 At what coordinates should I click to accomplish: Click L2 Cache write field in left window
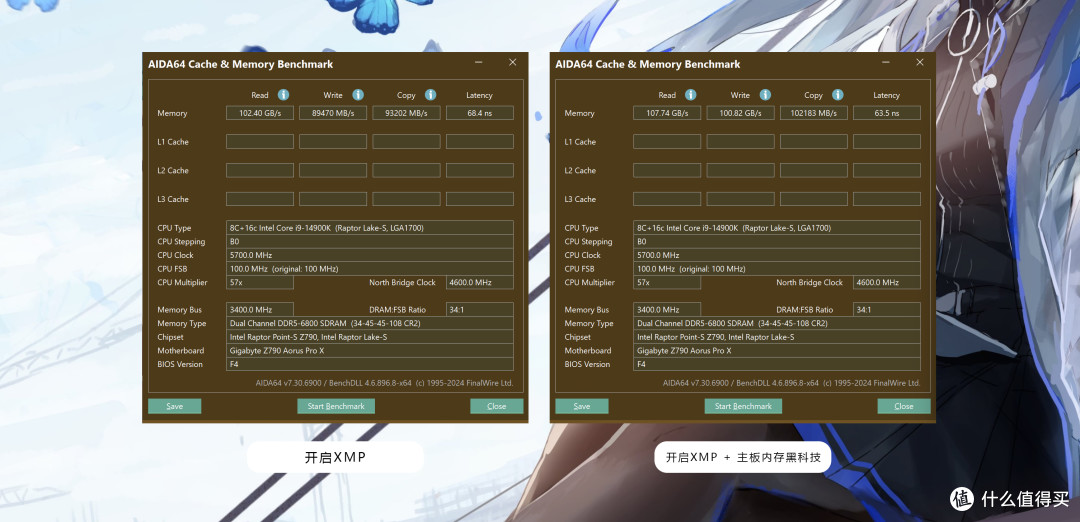click(x=333, y=170)
